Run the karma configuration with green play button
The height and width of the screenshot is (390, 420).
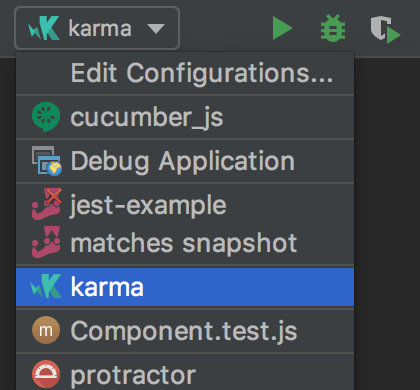pos(282,28)
